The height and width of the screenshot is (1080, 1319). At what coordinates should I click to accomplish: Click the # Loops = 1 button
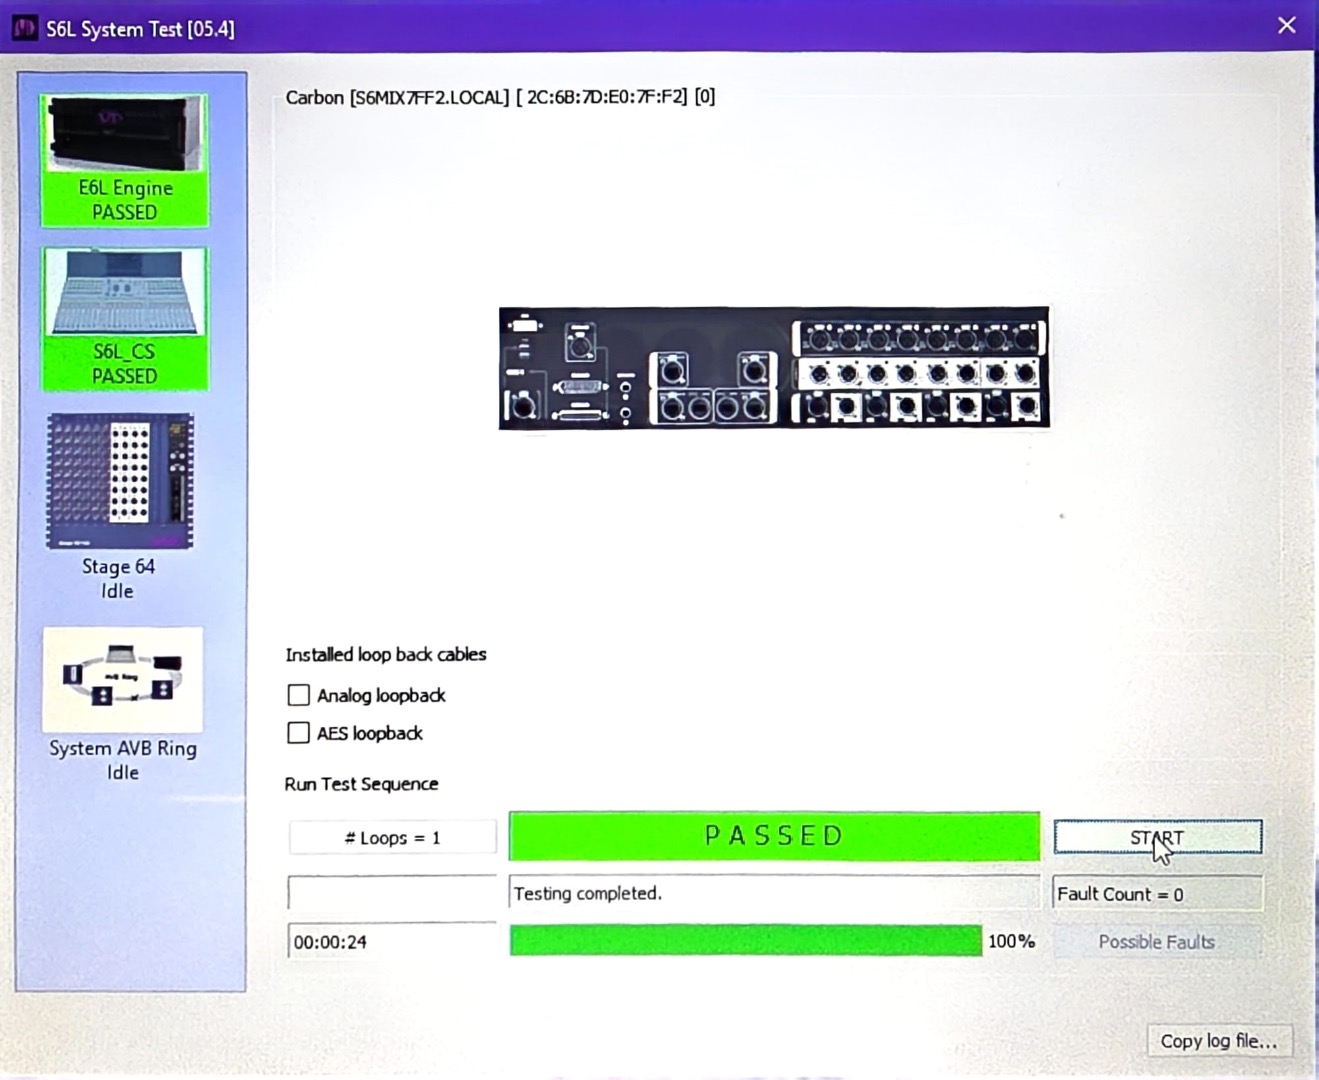tap(392, 838)
